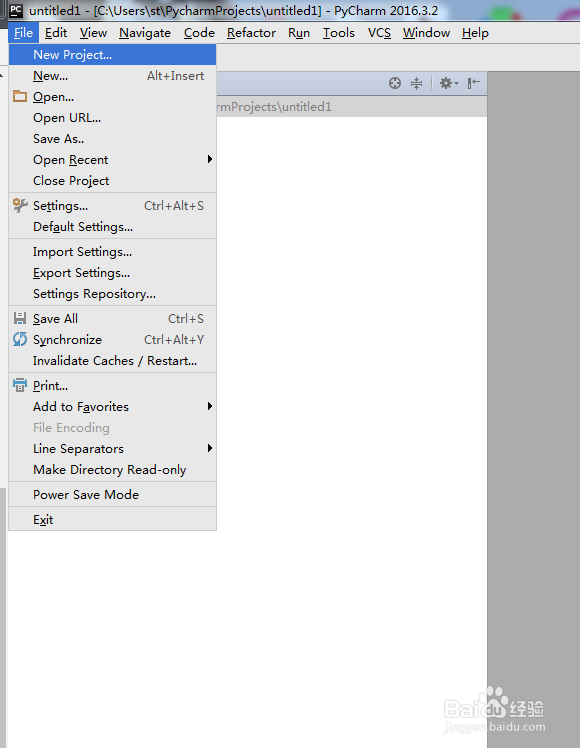The height and width of the screenshot is (748, 580).
Task: Choose Export Settings... entry
Action: coord(113,272)
